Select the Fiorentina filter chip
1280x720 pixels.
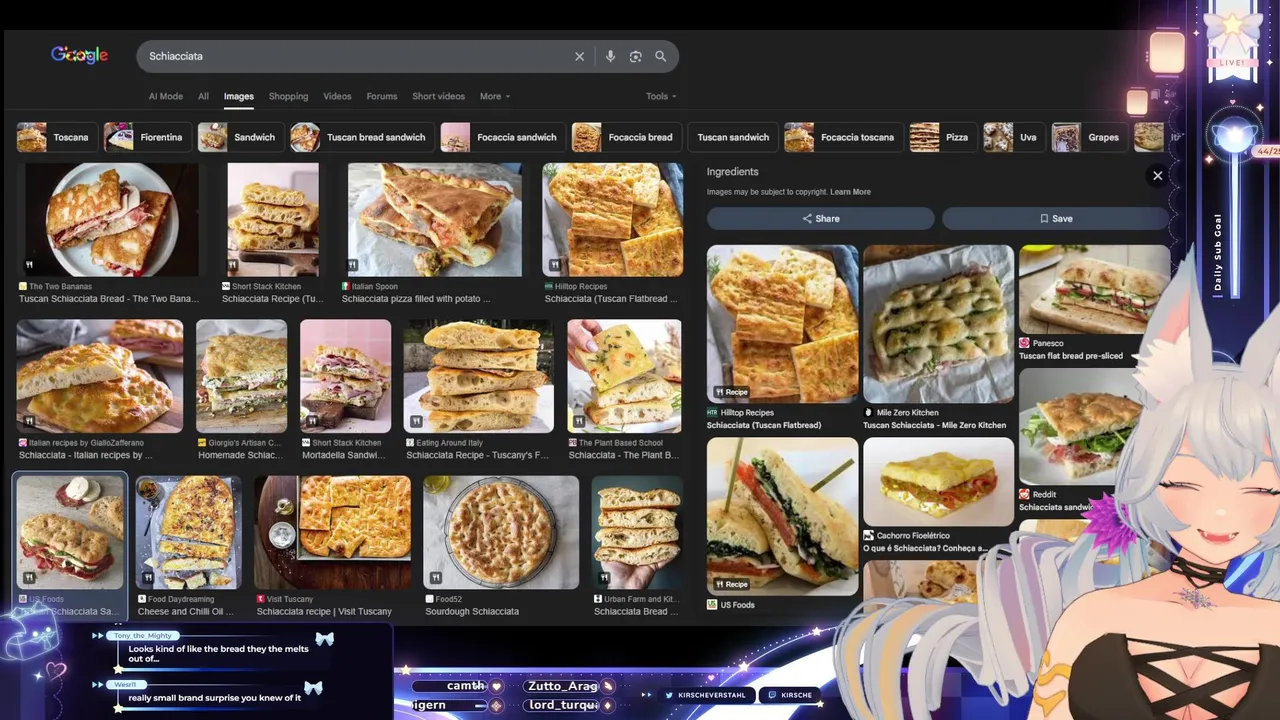[148, 137]
